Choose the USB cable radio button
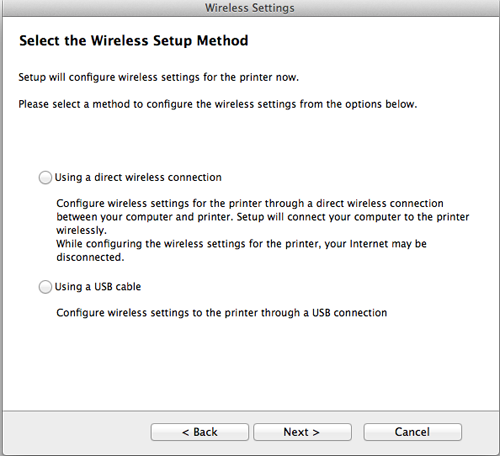500x456 pixels. pos(45,287)
